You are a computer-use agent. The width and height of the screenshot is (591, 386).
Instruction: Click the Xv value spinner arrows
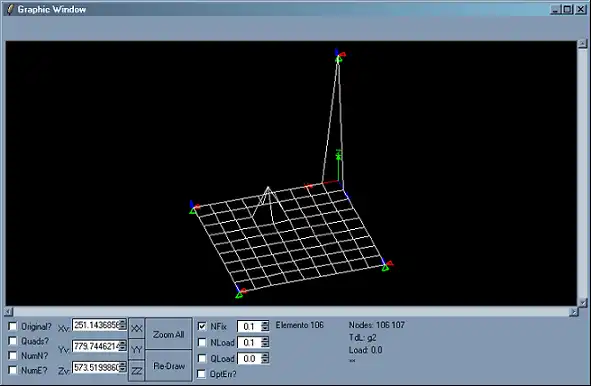[122, 325]
